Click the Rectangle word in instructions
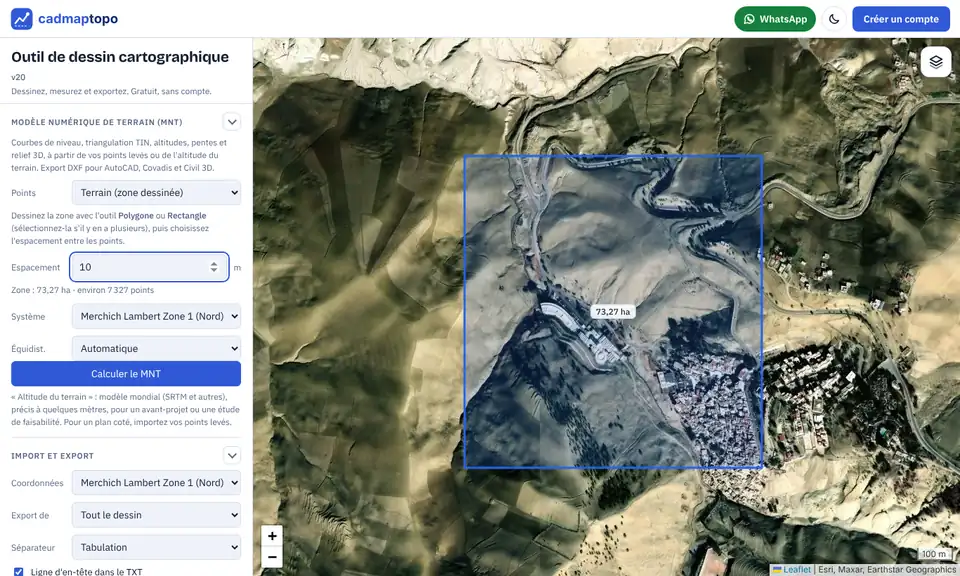Viewport: 960px width, 576px height. tap(187, 215)
